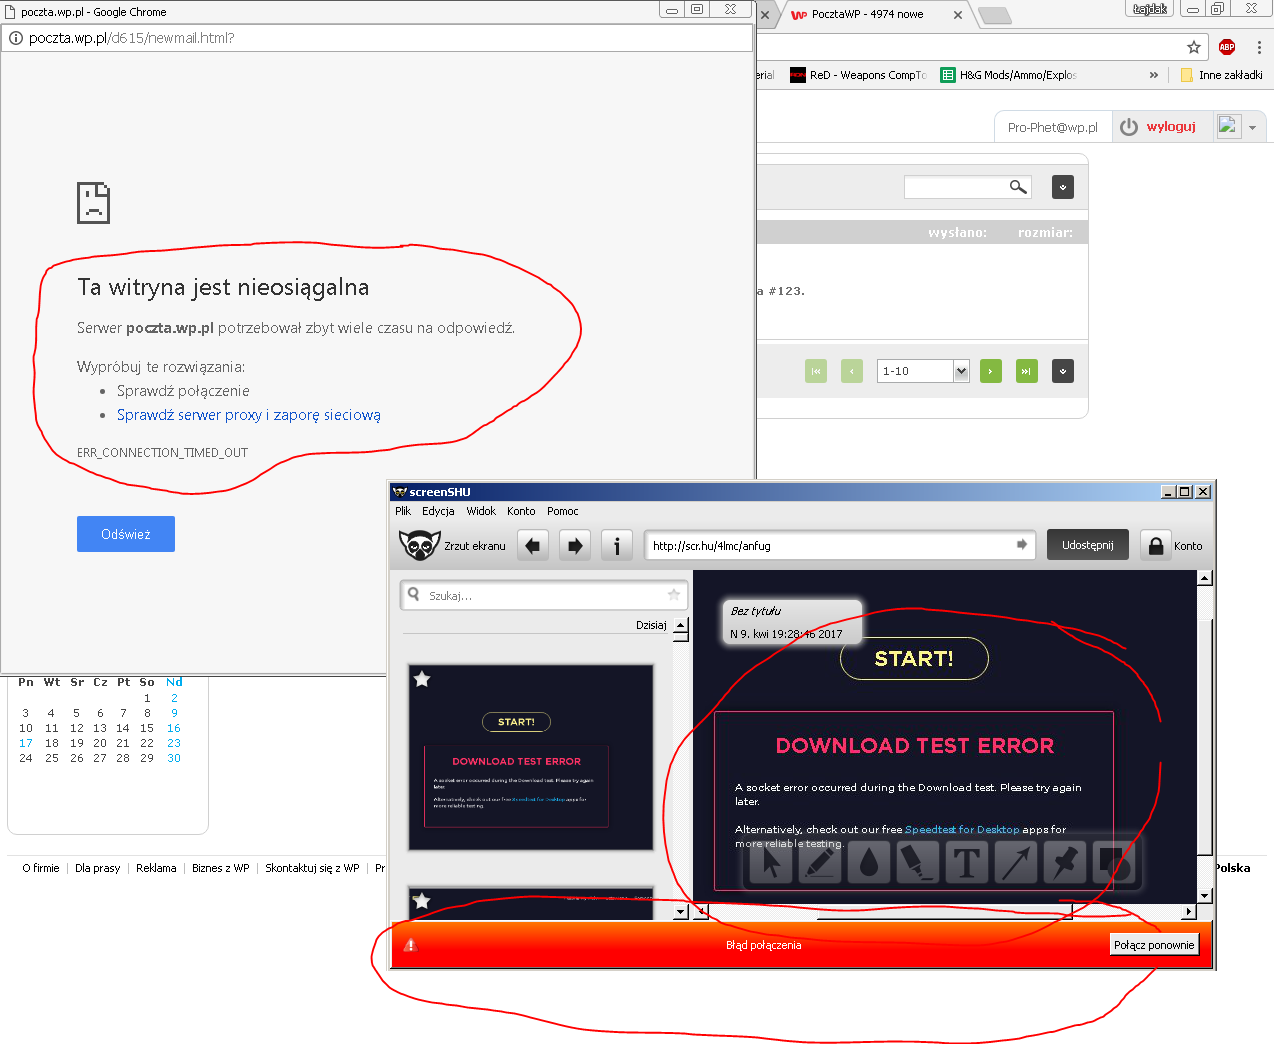Click the wyloguj link
This screenshot has height=1044, width=1274.
(x=1171, y=127)
